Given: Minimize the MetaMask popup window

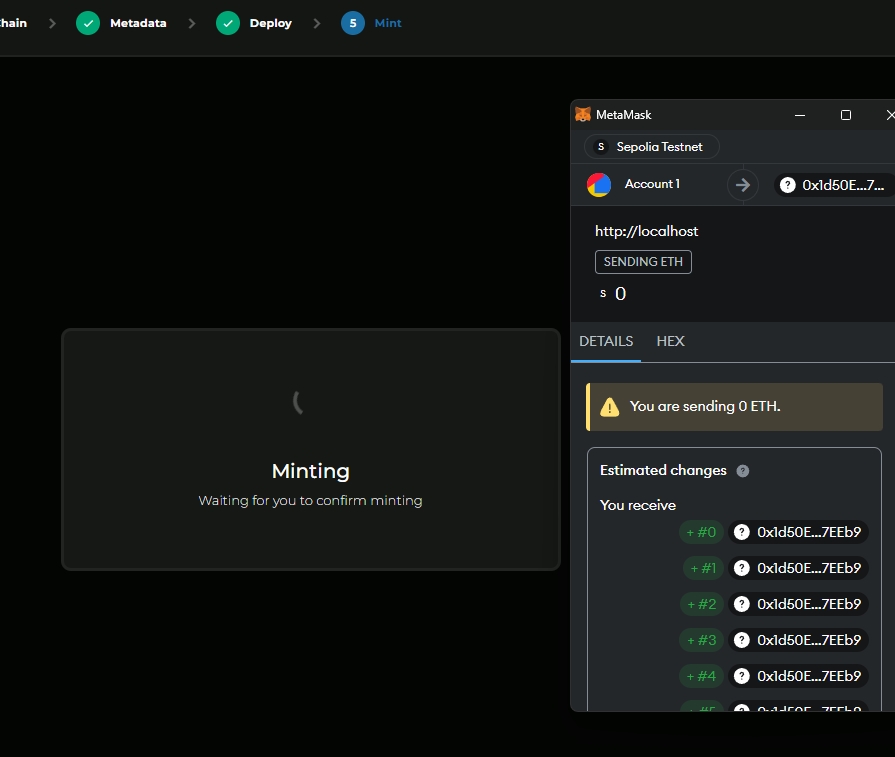Looking at the screenshot, I should [x=800, y=115].
